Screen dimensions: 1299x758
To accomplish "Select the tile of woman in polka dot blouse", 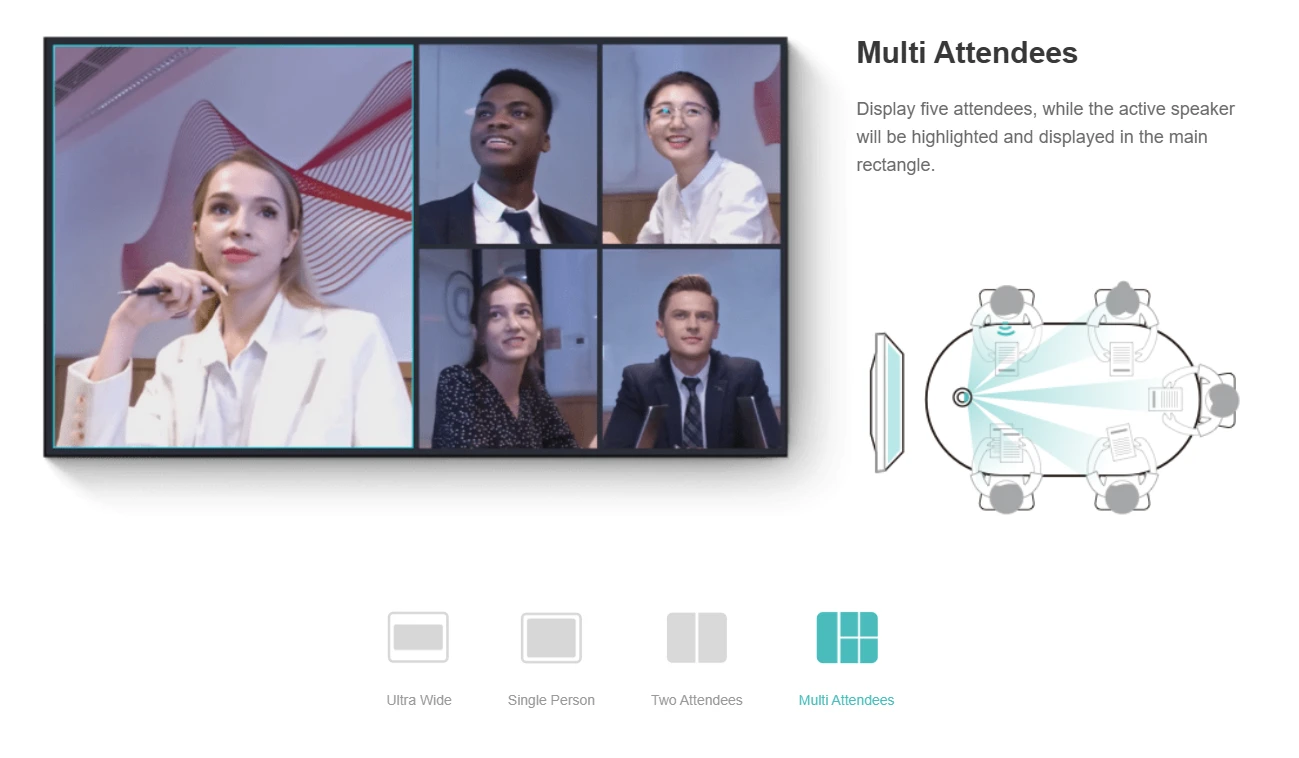I will click(x=508, y=348).
